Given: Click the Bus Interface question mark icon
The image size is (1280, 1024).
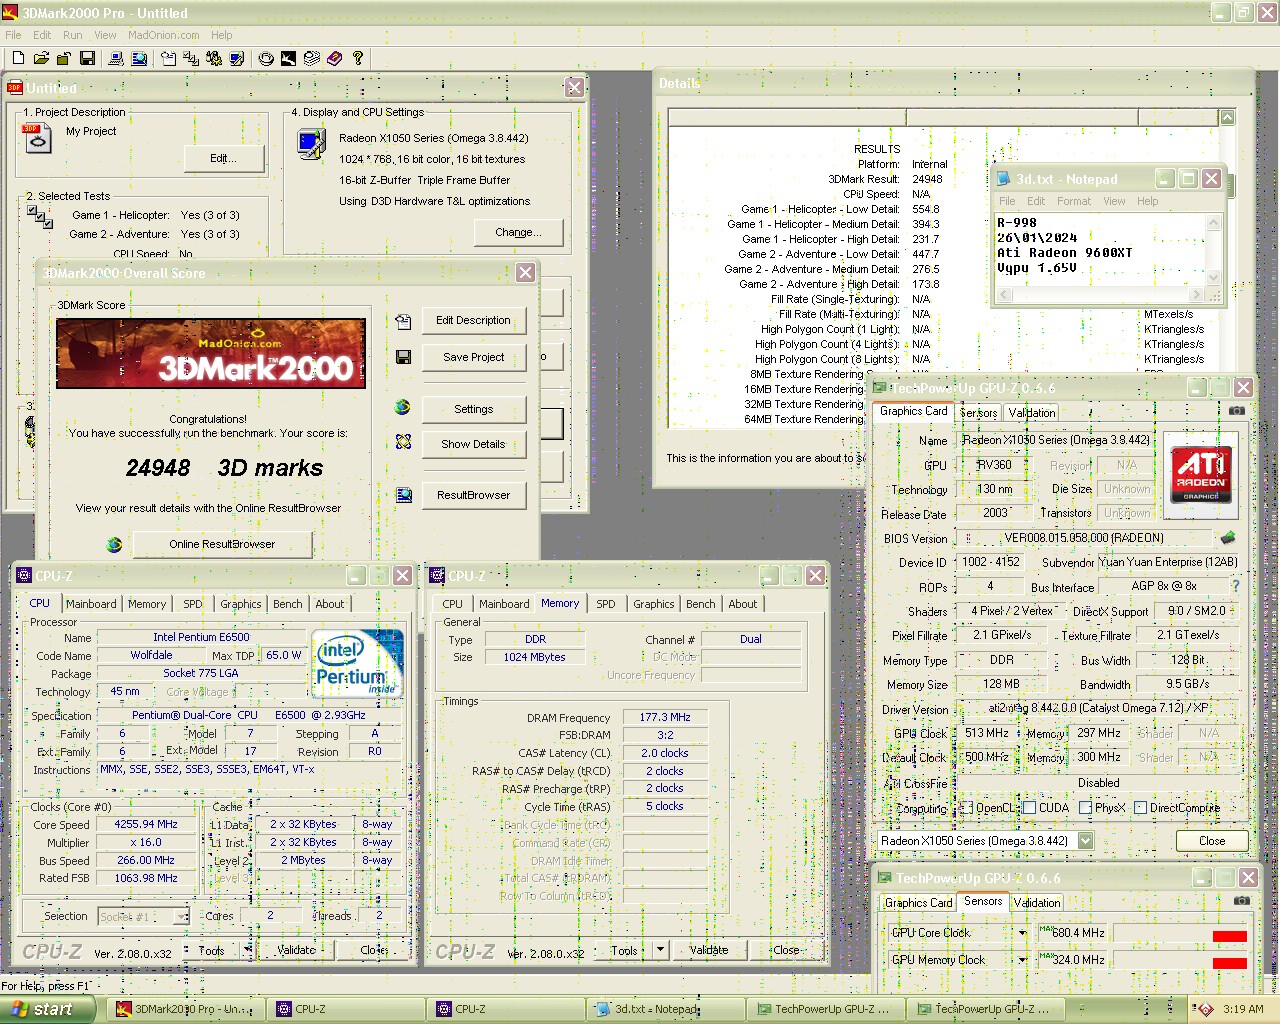Looking at the screenshot, I should 1236,586.
